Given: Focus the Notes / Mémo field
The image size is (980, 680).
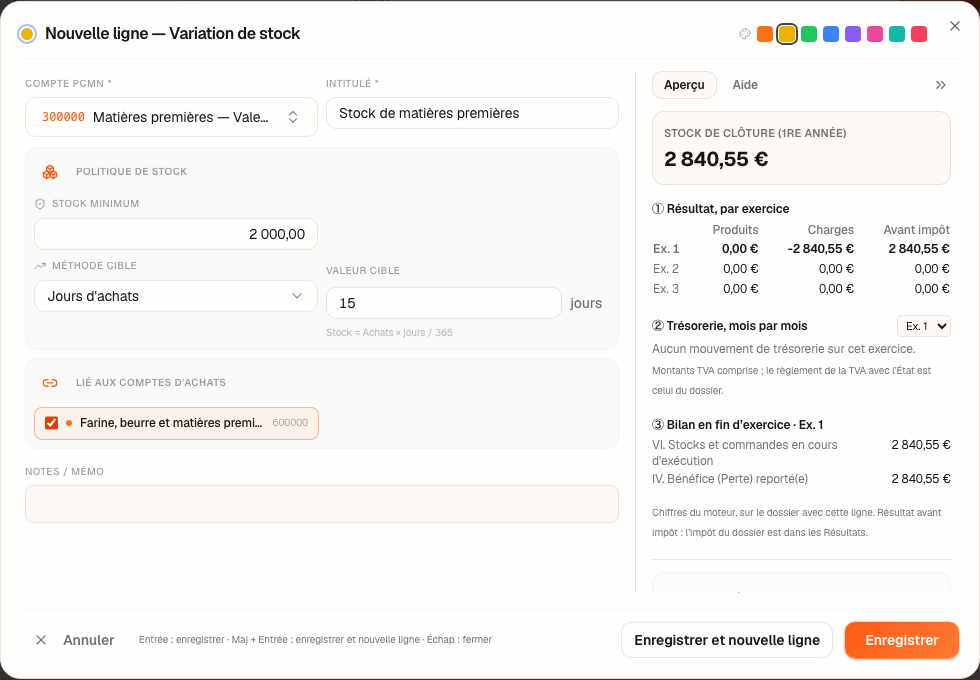Looking at the screenshot, I should (x=322, y=504).
